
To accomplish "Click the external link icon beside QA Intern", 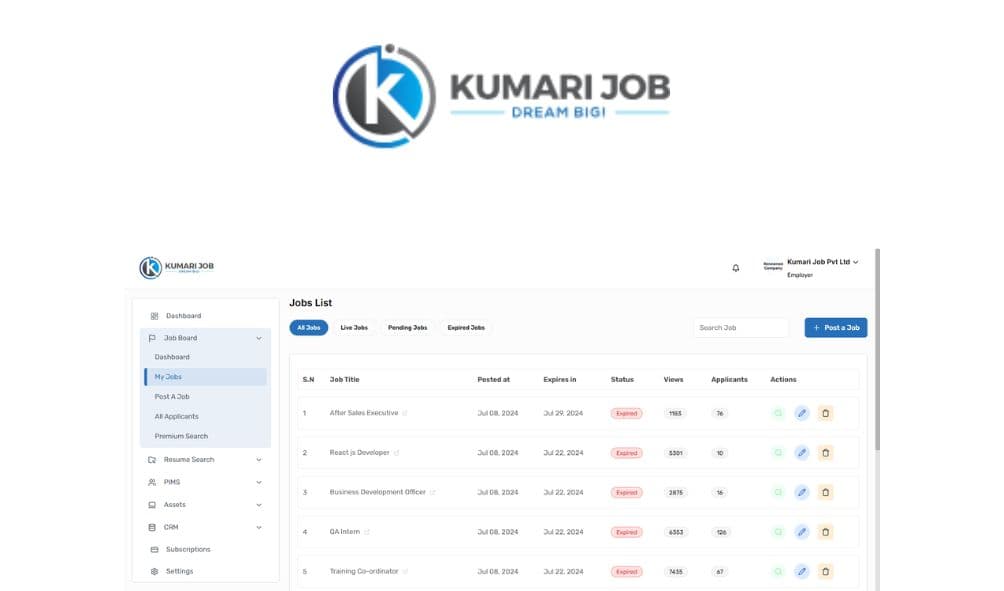I will (367, 532).
